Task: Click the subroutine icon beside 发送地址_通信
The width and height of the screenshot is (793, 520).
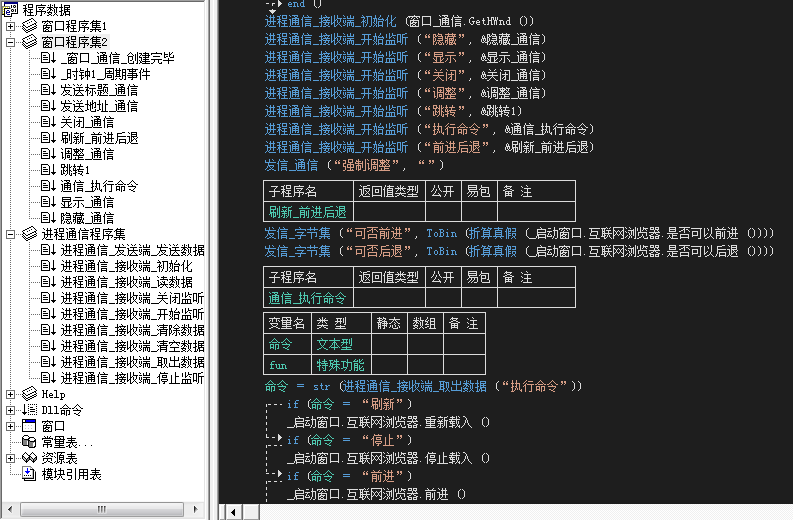Action: pos(48,106)
